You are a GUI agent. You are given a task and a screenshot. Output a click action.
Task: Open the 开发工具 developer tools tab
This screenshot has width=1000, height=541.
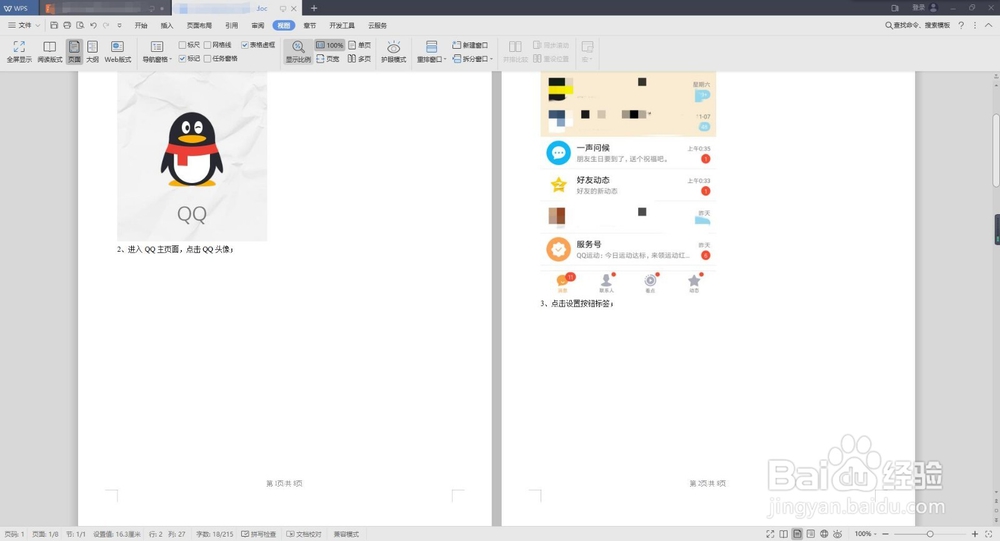pos(342,26)
